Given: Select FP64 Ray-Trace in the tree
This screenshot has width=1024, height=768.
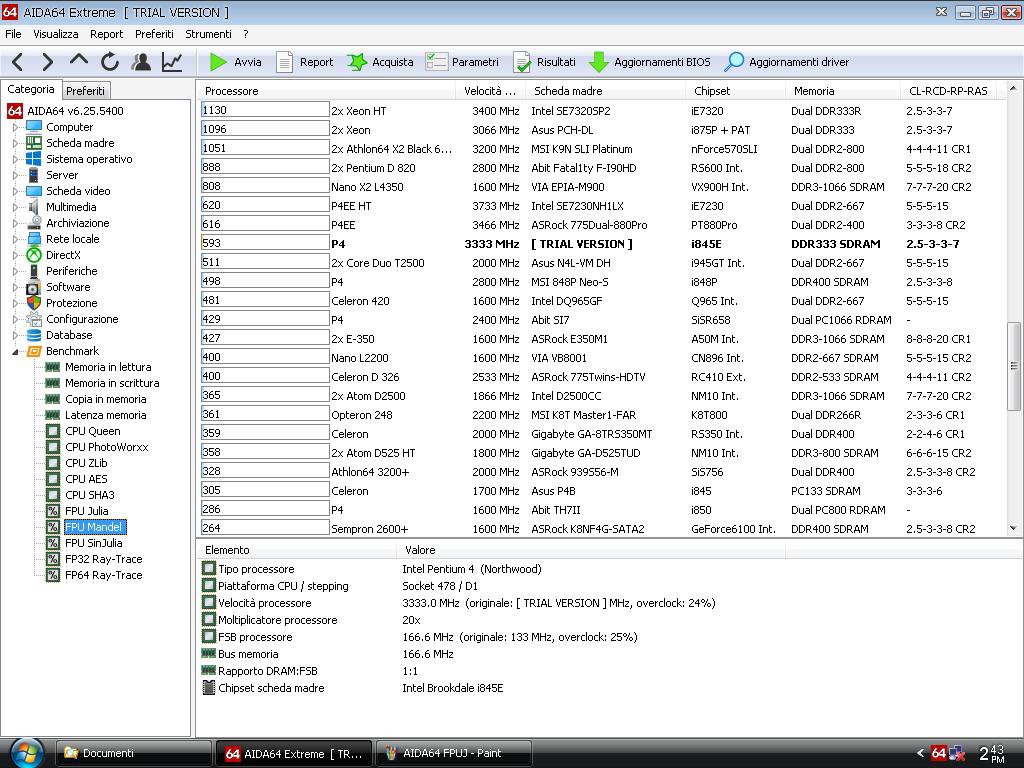Looking at the screenshot, I should (x=103, y=575).
